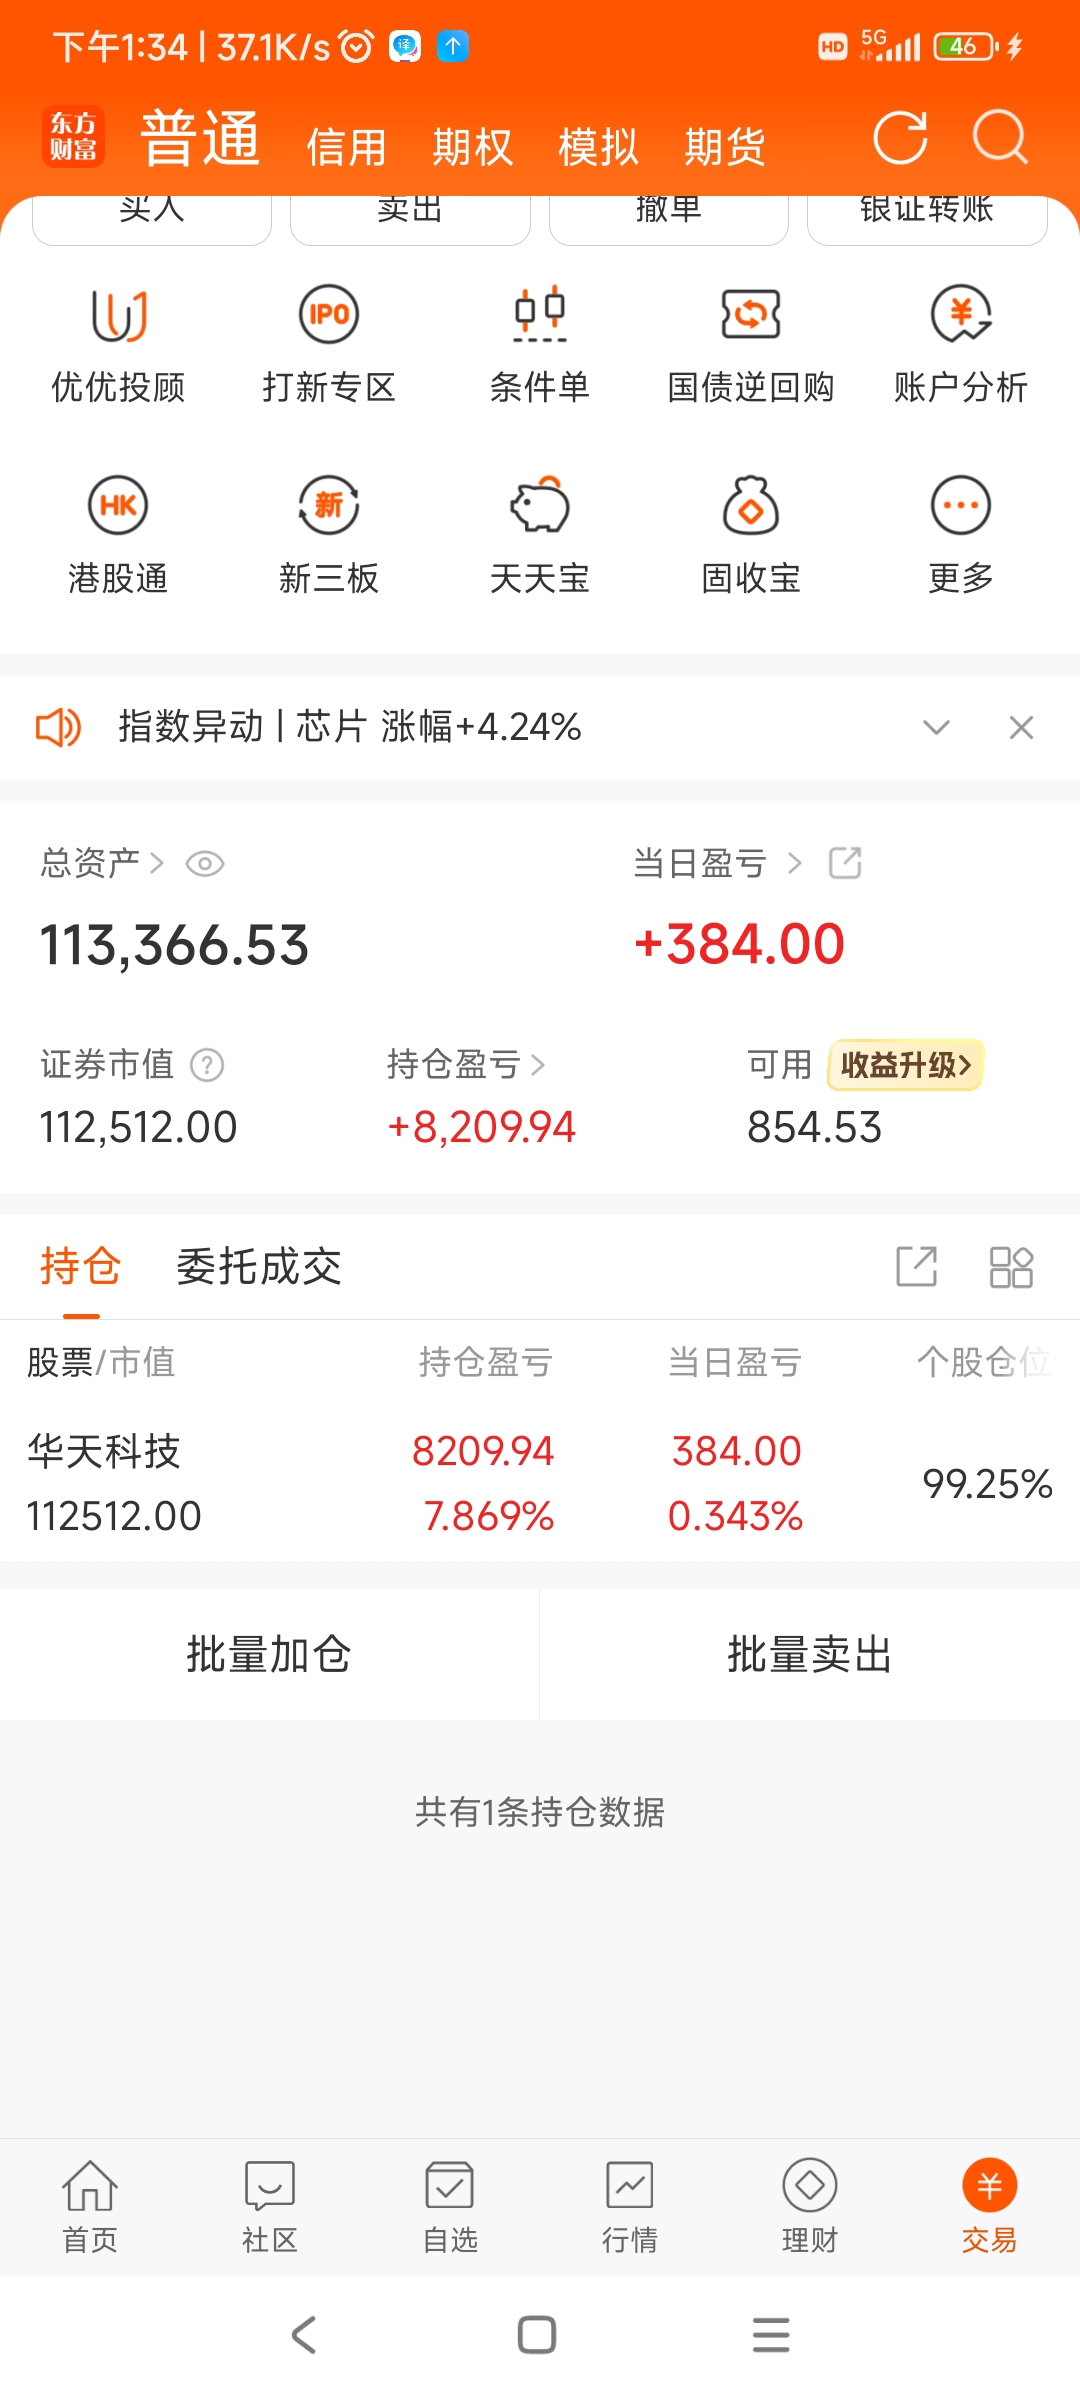Open 当日盈亏 details arrow
This screenshot has height=2400, width=1080.
click(x=795, y=863)
